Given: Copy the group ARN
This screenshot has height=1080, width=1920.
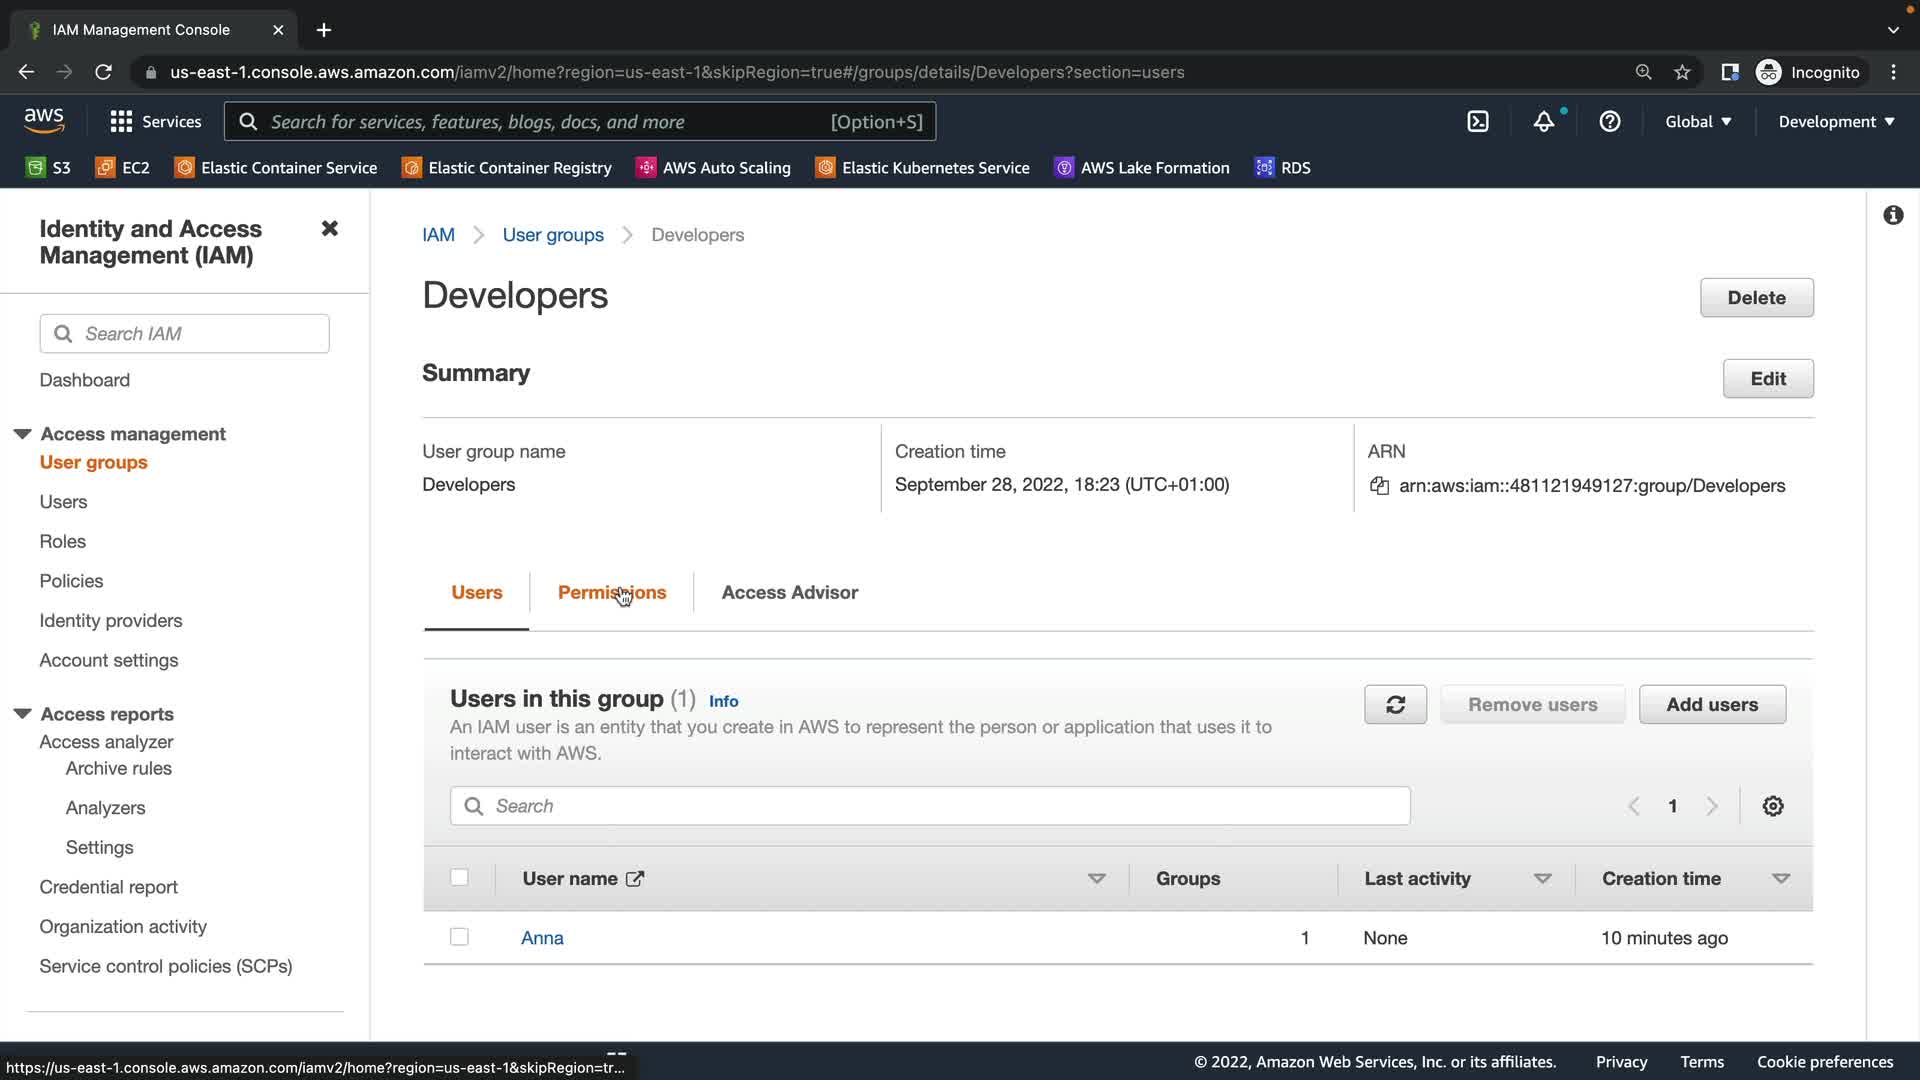Looking at the screenshot, I should tap(1379, 486).
